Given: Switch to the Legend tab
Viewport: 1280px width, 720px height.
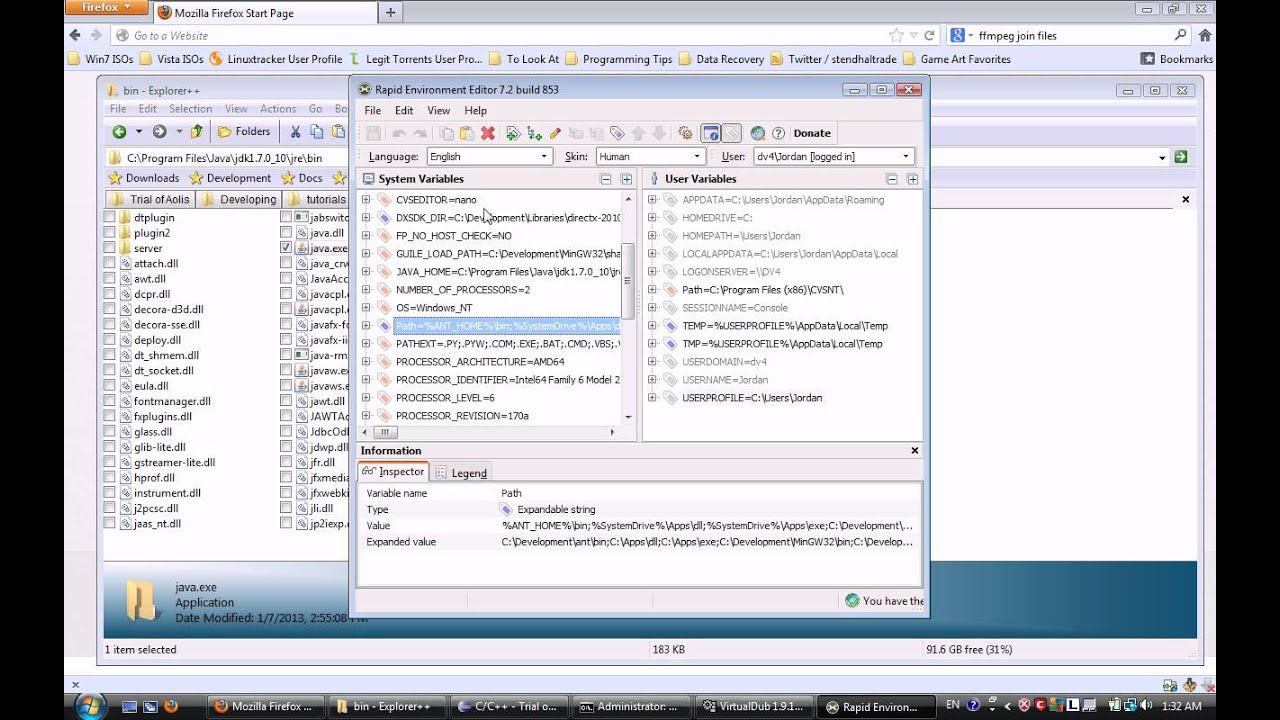Looking at the screenshot, I should tap(461, 473).
